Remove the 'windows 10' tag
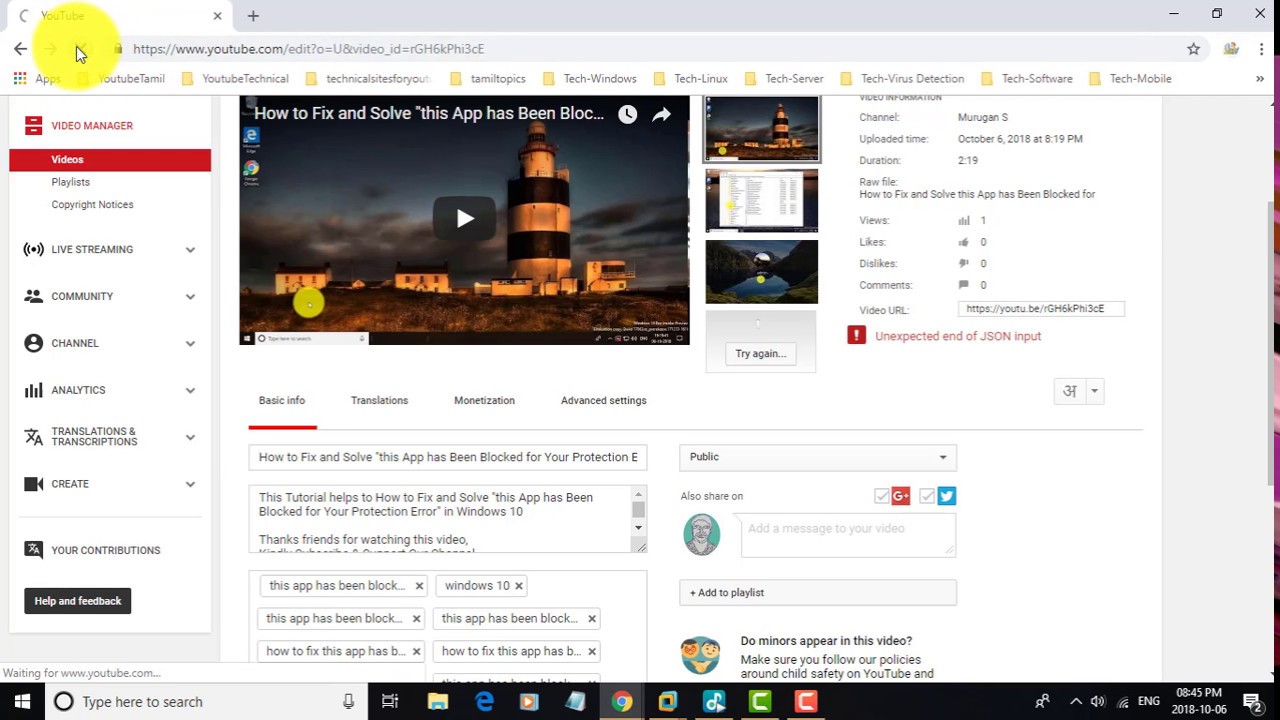Screen dimensions: 1280x720 519,586
